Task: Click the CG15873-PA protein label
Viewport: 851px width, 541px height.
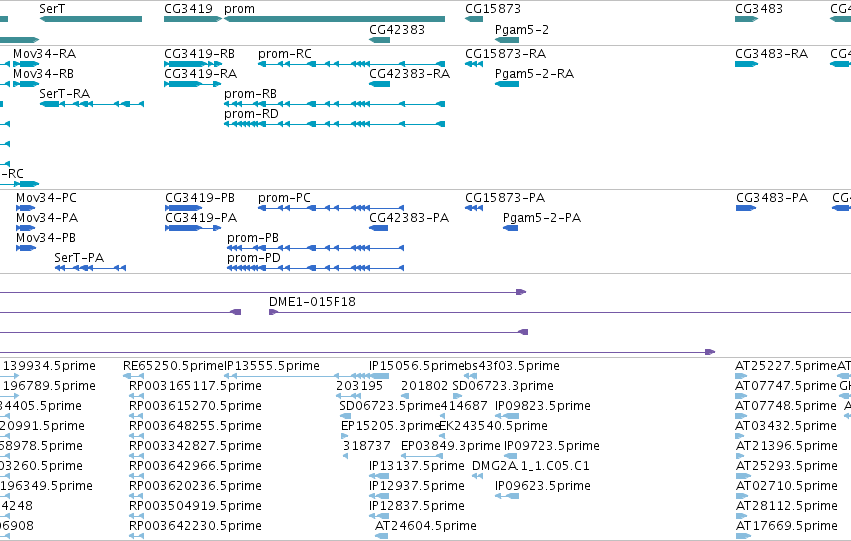Action: click(505, 198)
